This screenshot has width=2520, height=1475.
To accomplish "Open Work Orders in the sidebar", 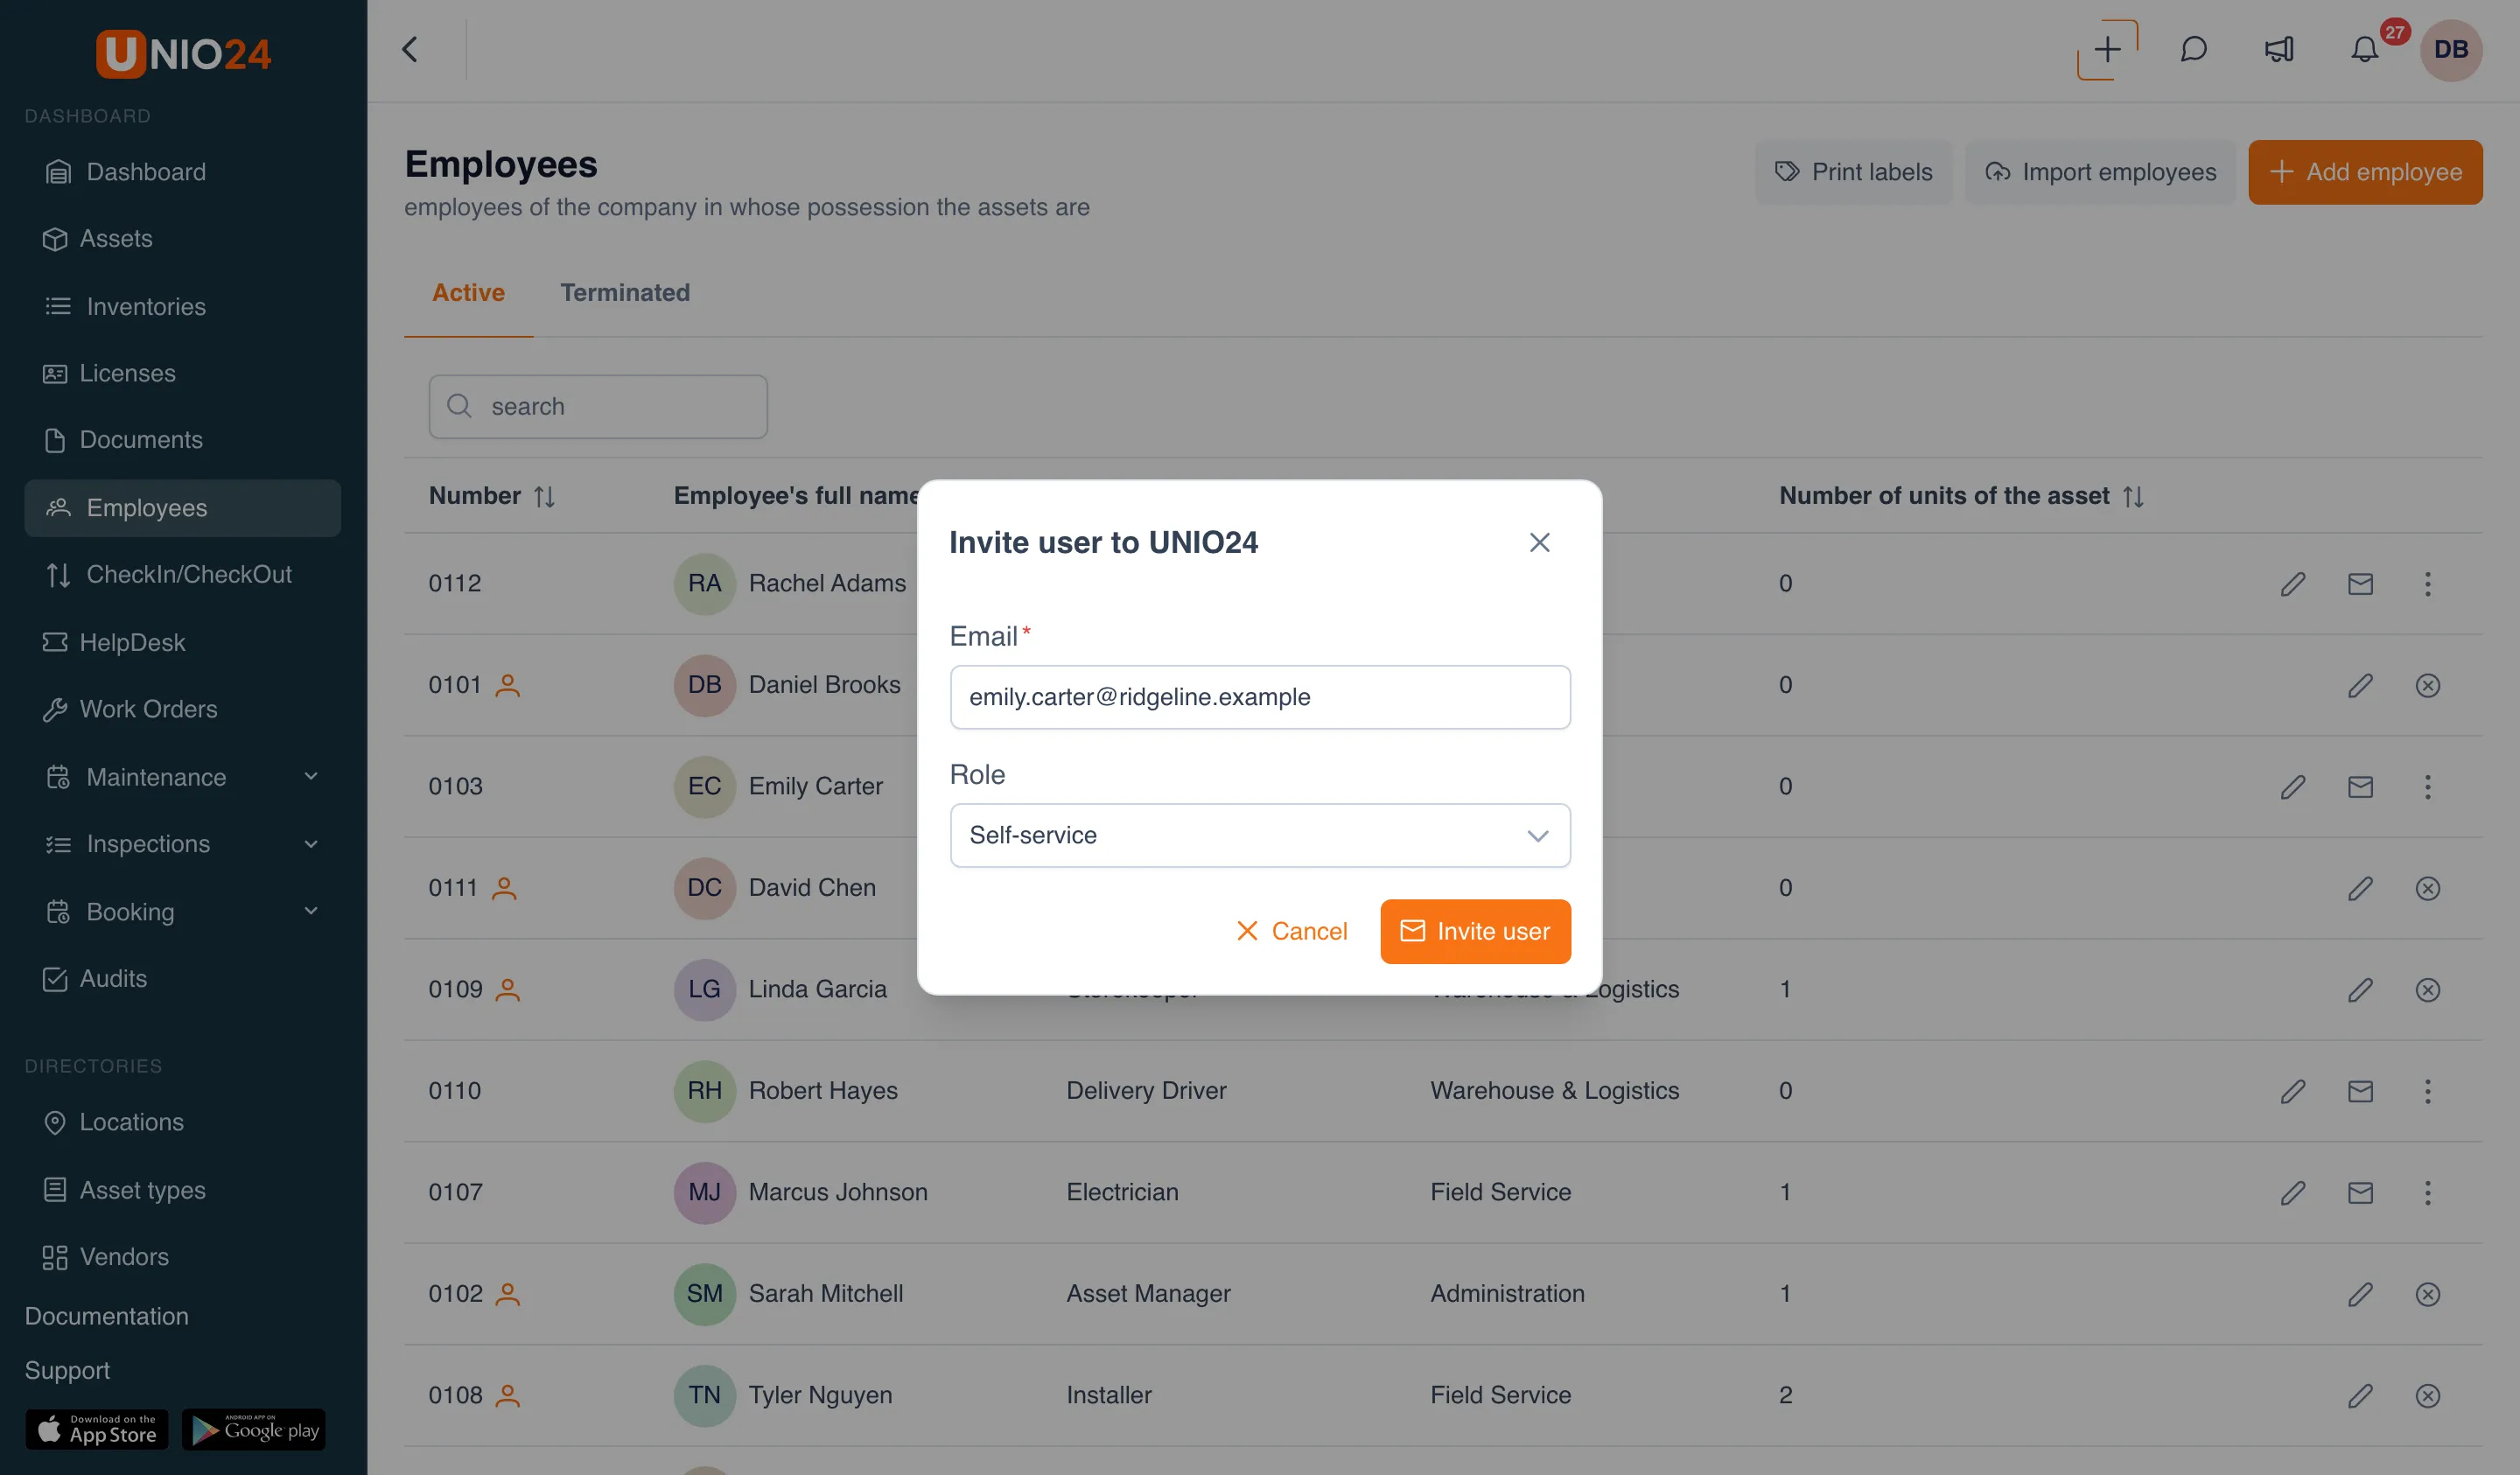I will tap(183, 709).
